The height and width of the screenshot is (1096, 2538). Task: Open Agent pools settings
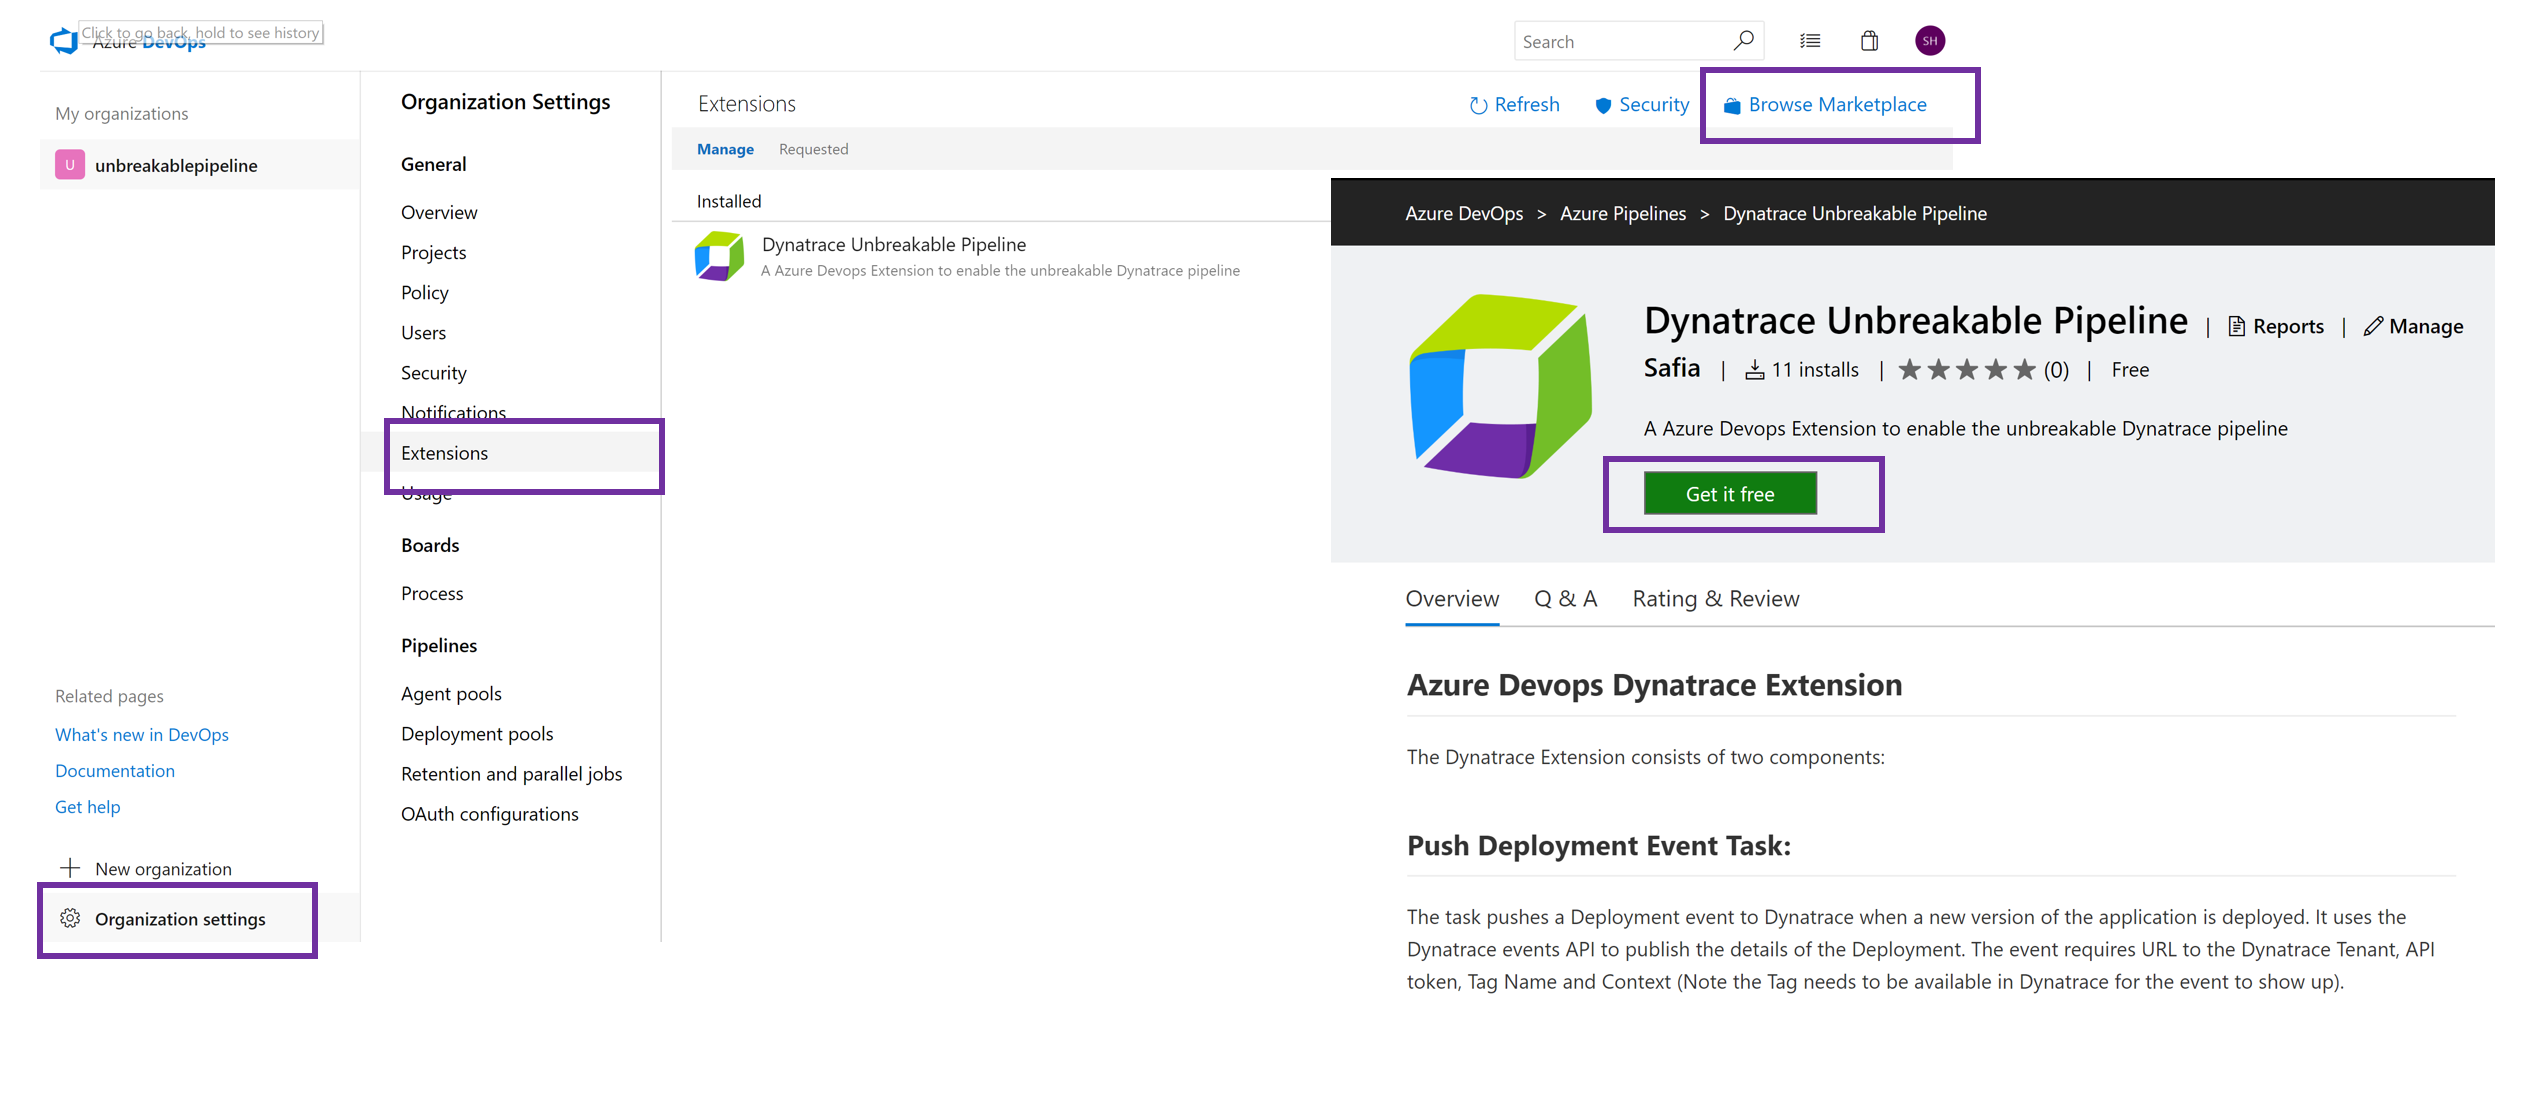click(x=451, y=693)
